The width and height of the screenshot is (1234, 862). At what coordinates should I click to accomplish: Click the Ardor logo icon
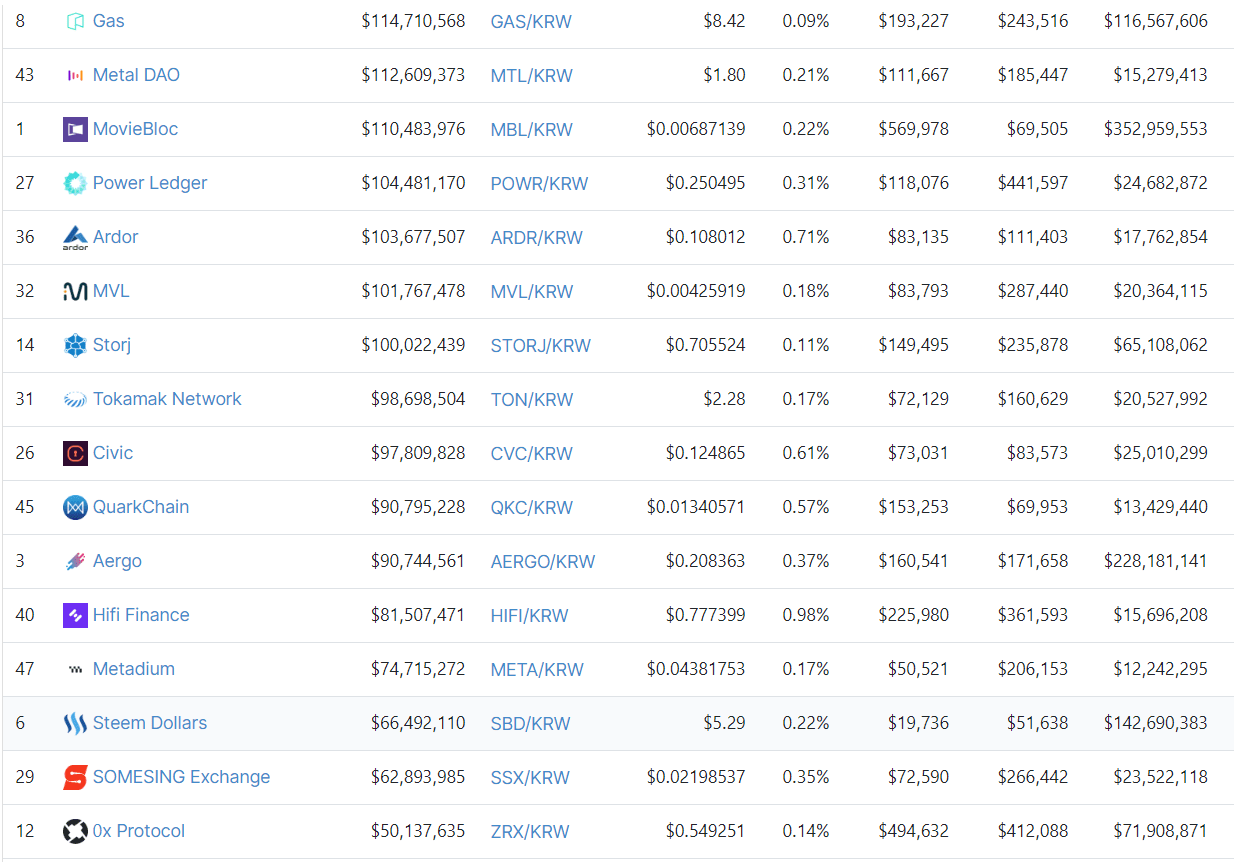click(75, 237)
